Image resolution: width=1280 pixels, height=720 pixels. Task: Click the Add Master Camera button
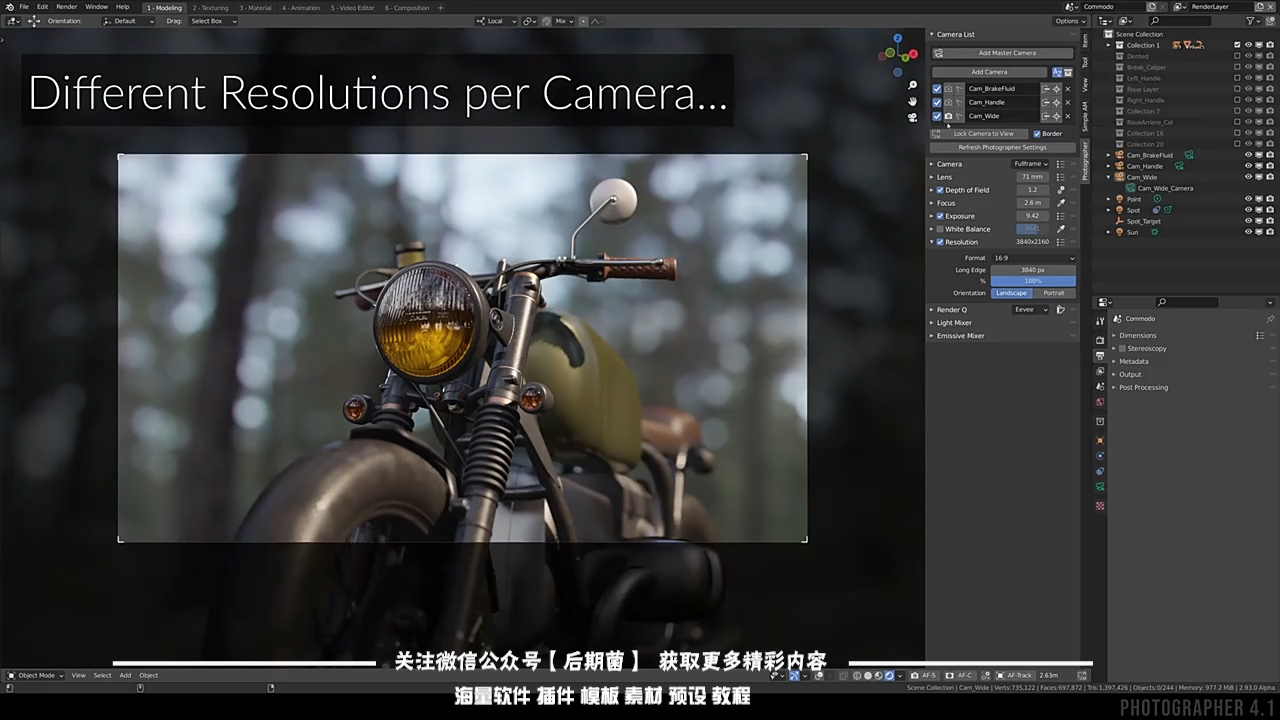click(1007, 53)
